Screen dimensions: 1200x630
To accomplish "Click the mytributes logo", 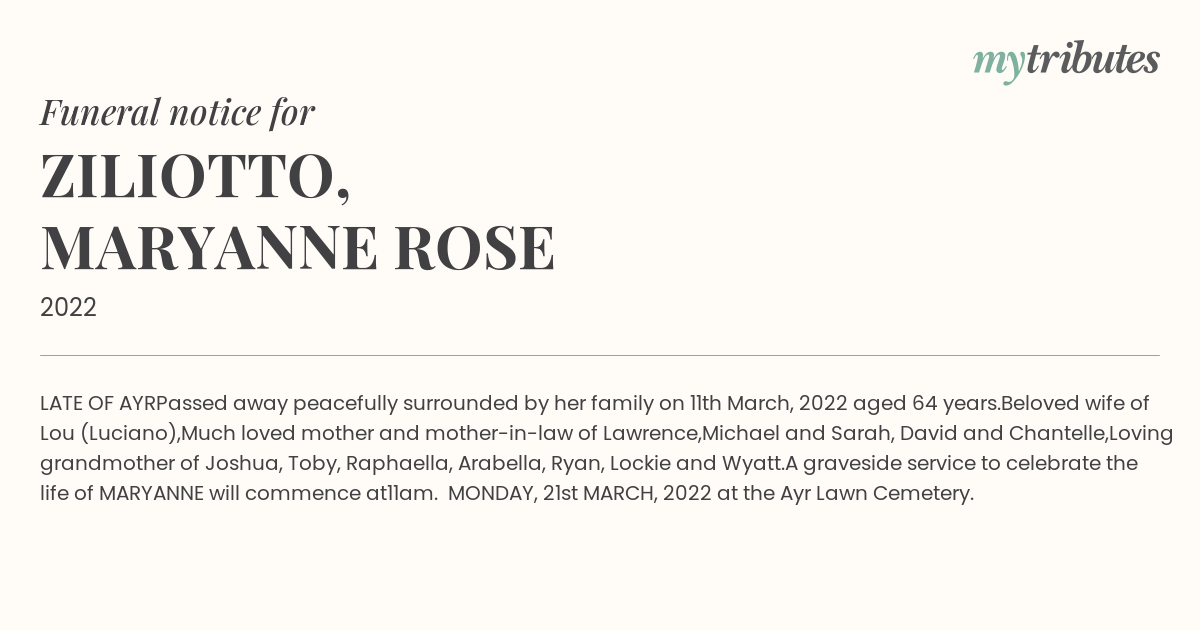I will tap(1066, 61).
